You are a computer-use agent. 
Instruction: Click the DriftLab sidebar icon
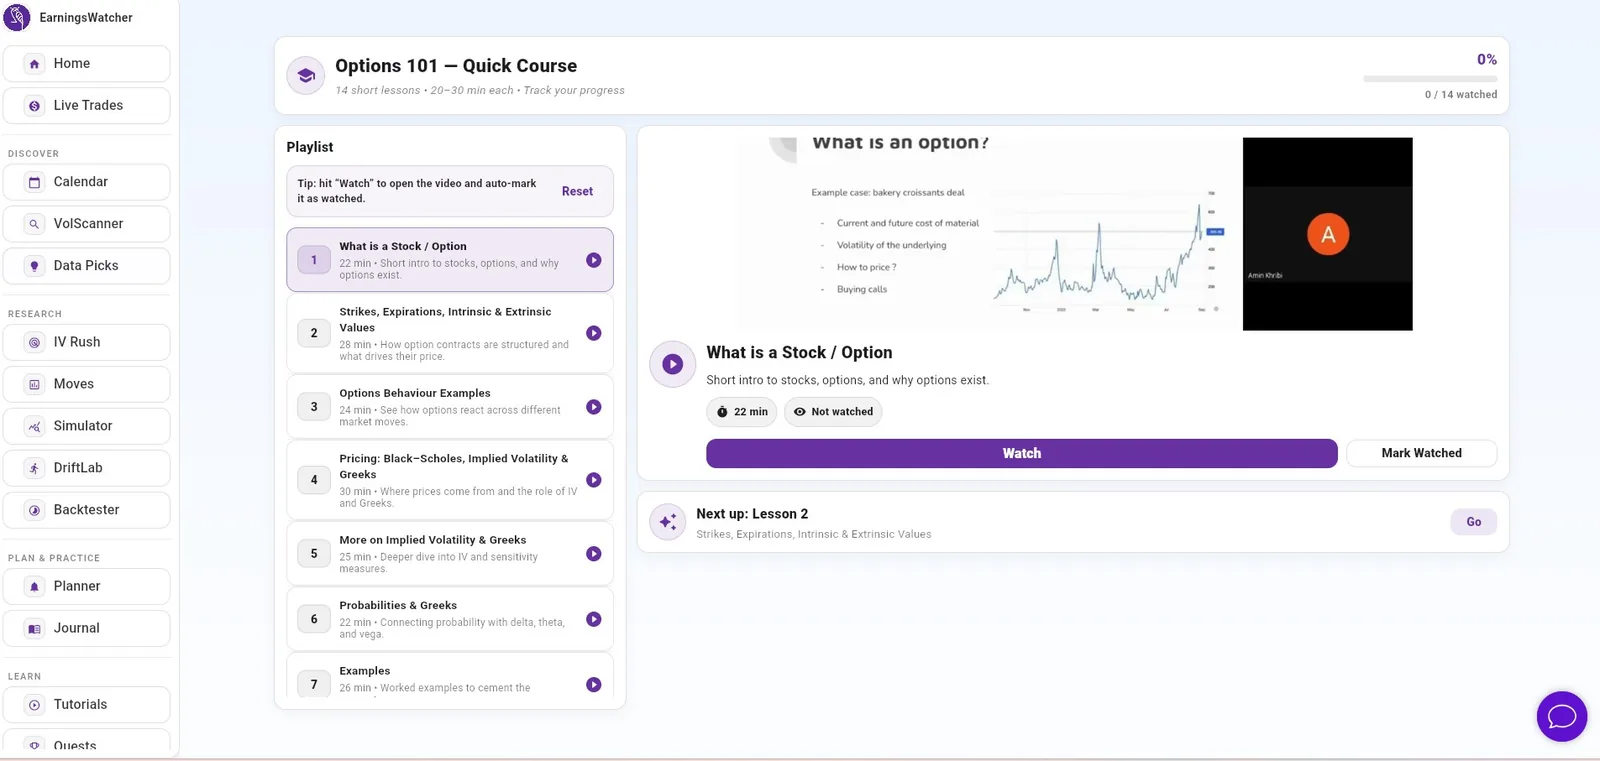tap(35, 468)
